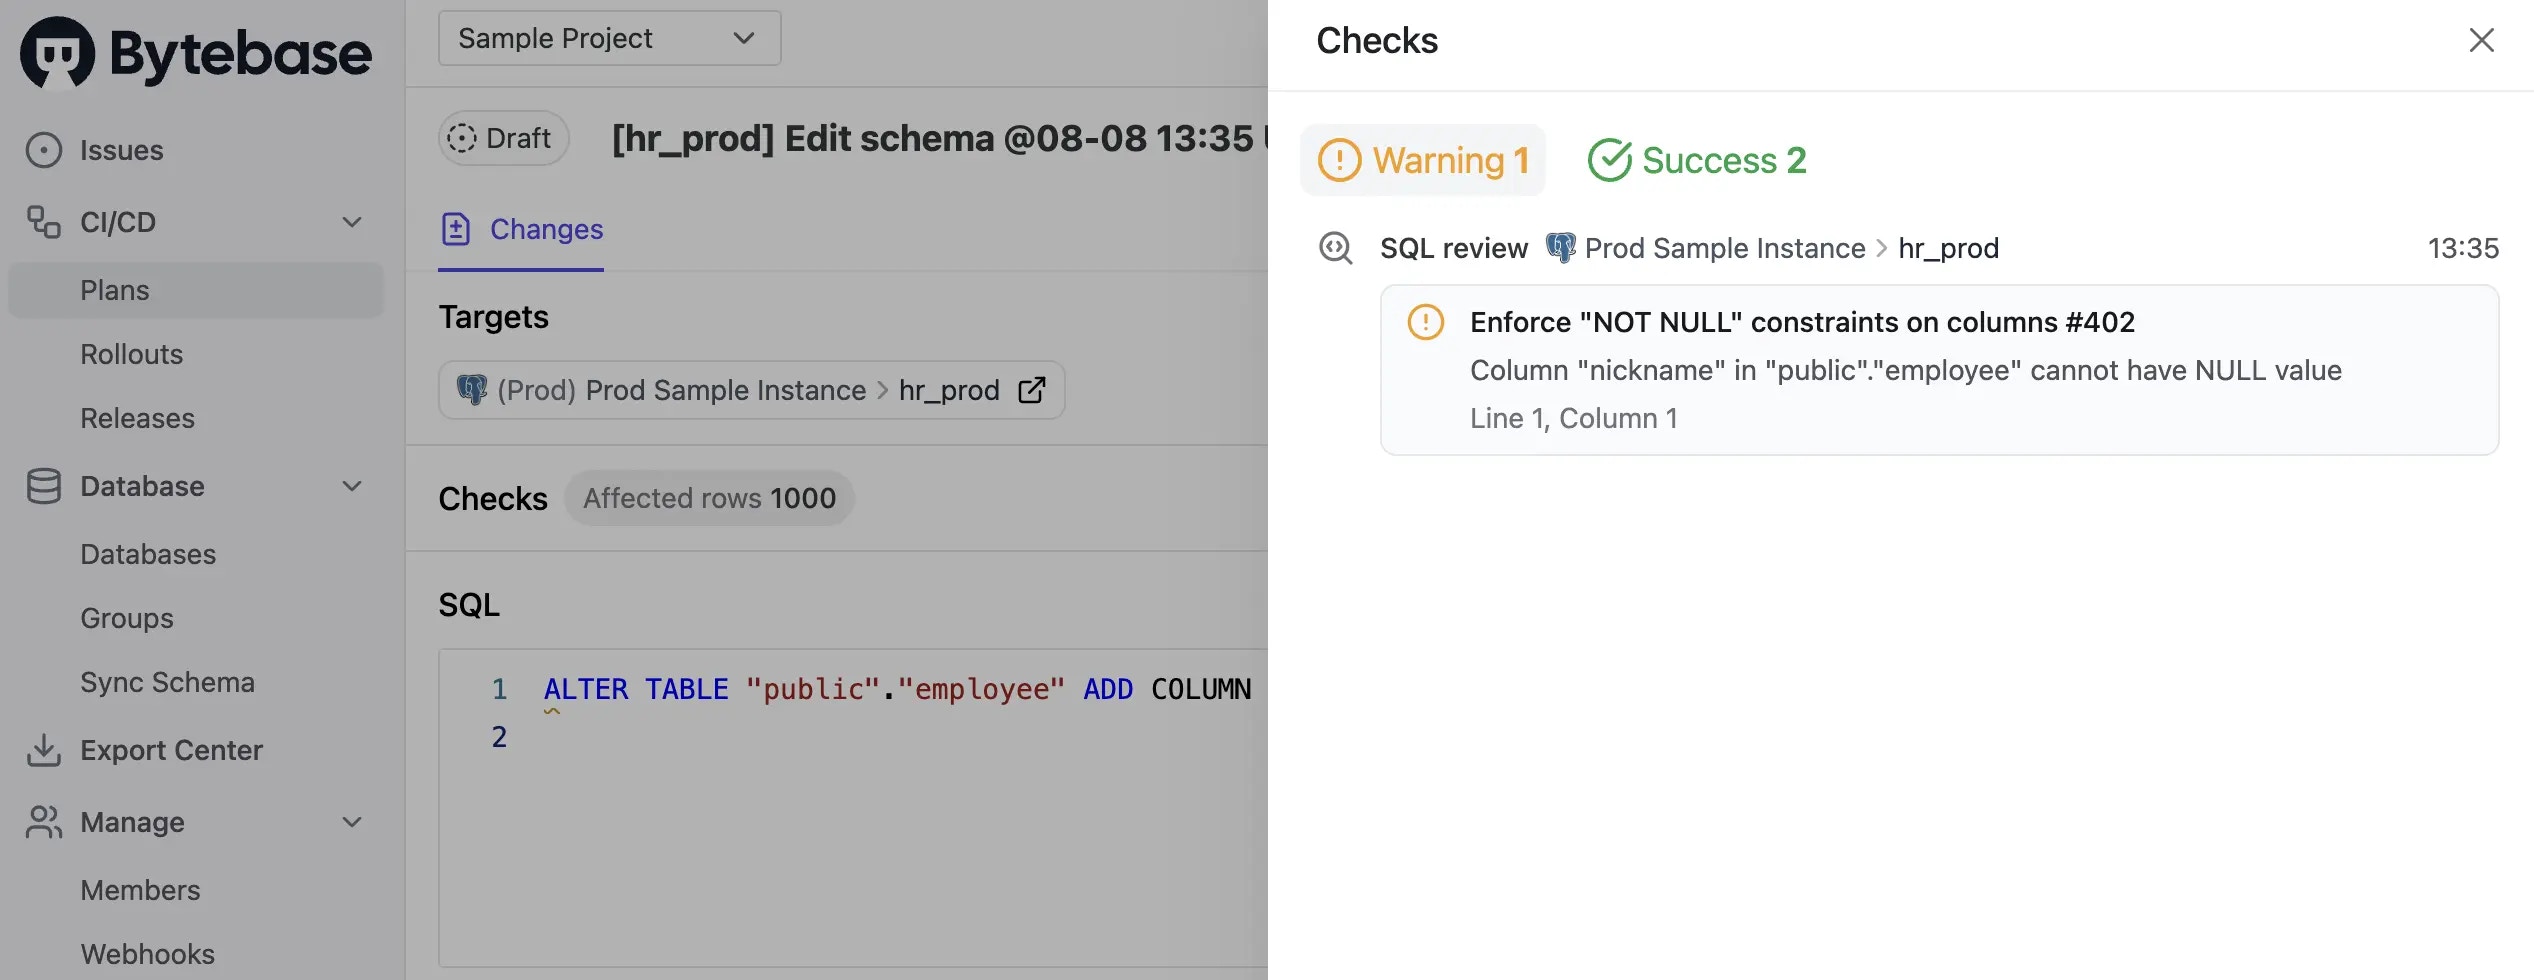Open Webhooks page

[148, 954]
